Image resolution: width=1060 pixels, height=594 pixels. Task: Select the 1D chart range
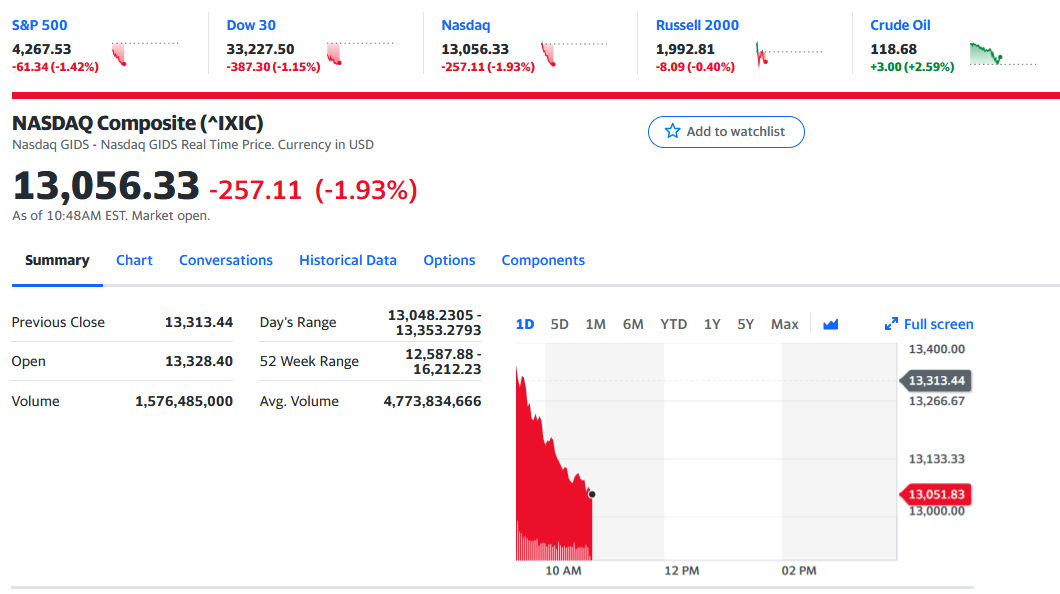tap(525, 324)
